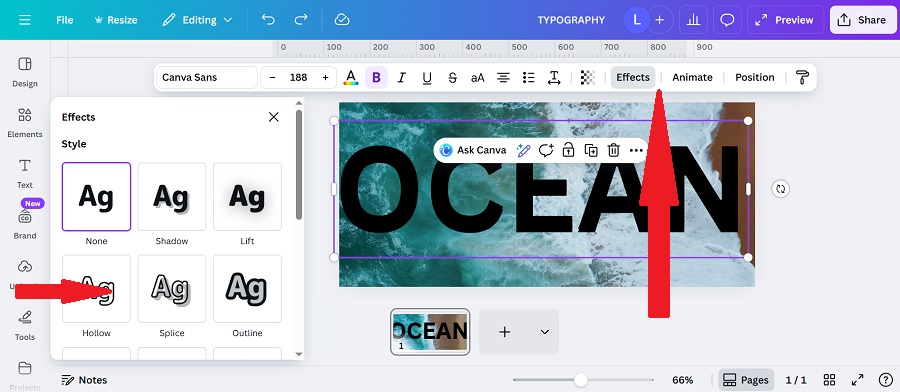
Task: Add collaborator with plus icon
Action: [x=660, y=20]
